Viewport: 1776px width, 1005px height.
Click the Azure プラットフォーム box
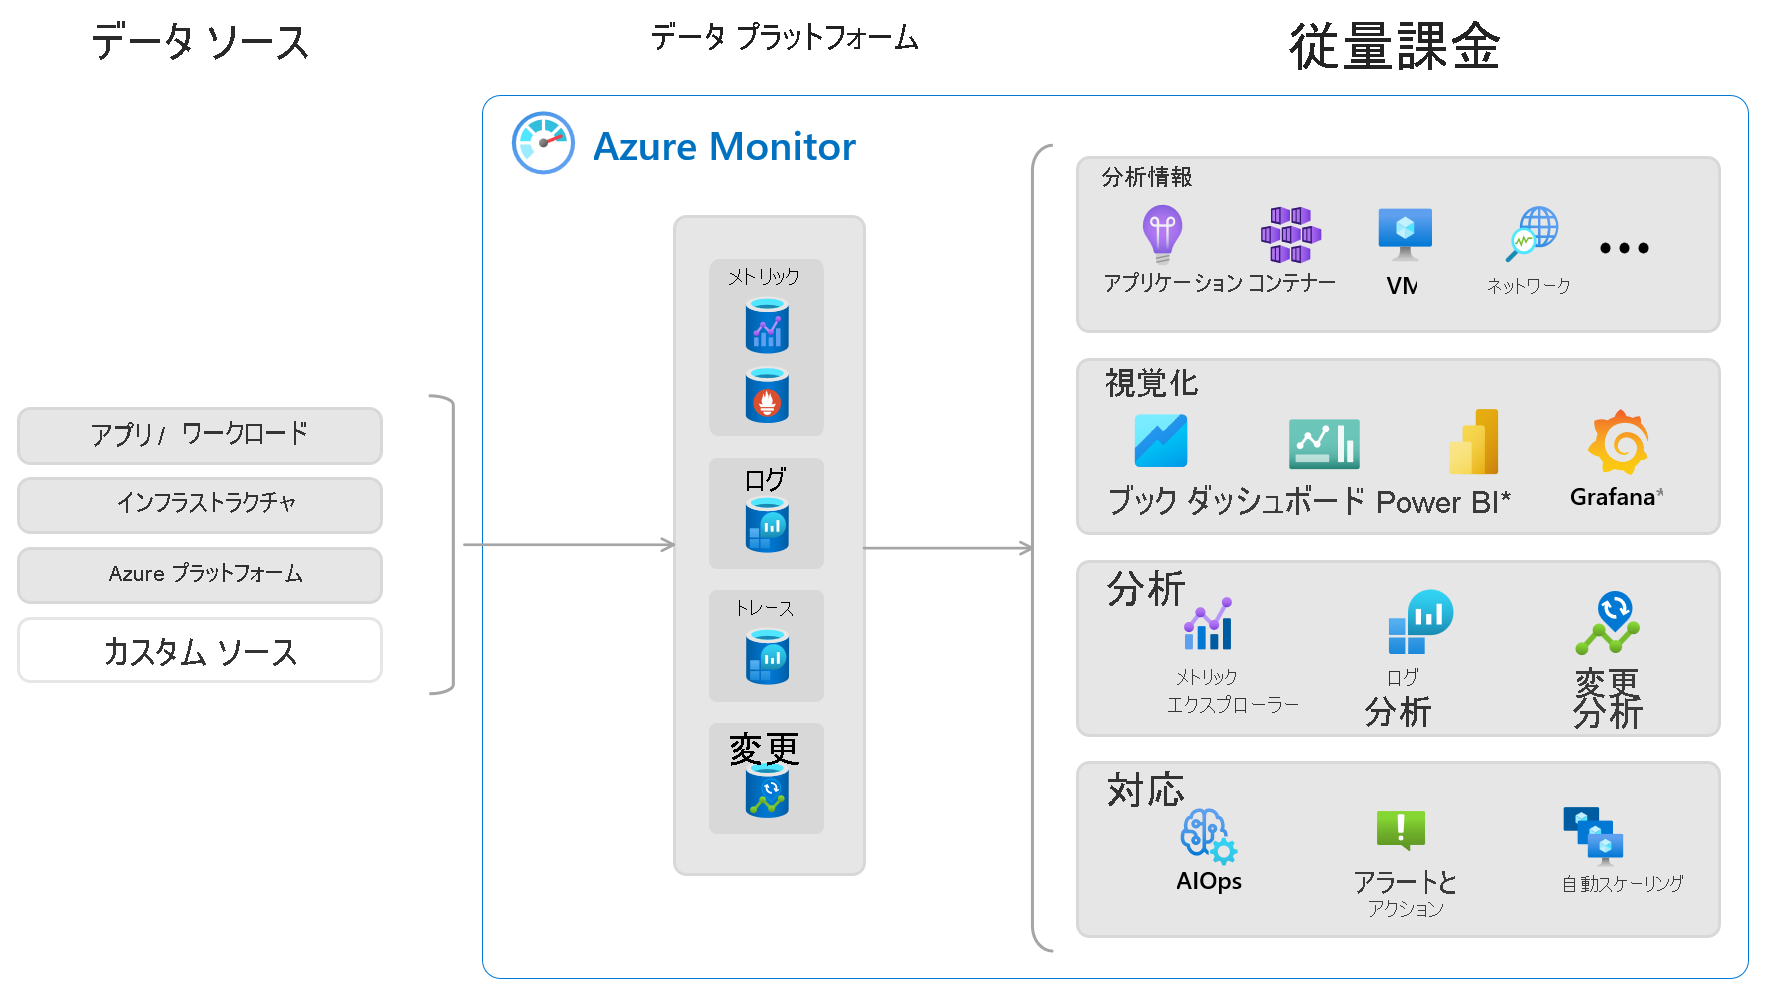(200, 575)
